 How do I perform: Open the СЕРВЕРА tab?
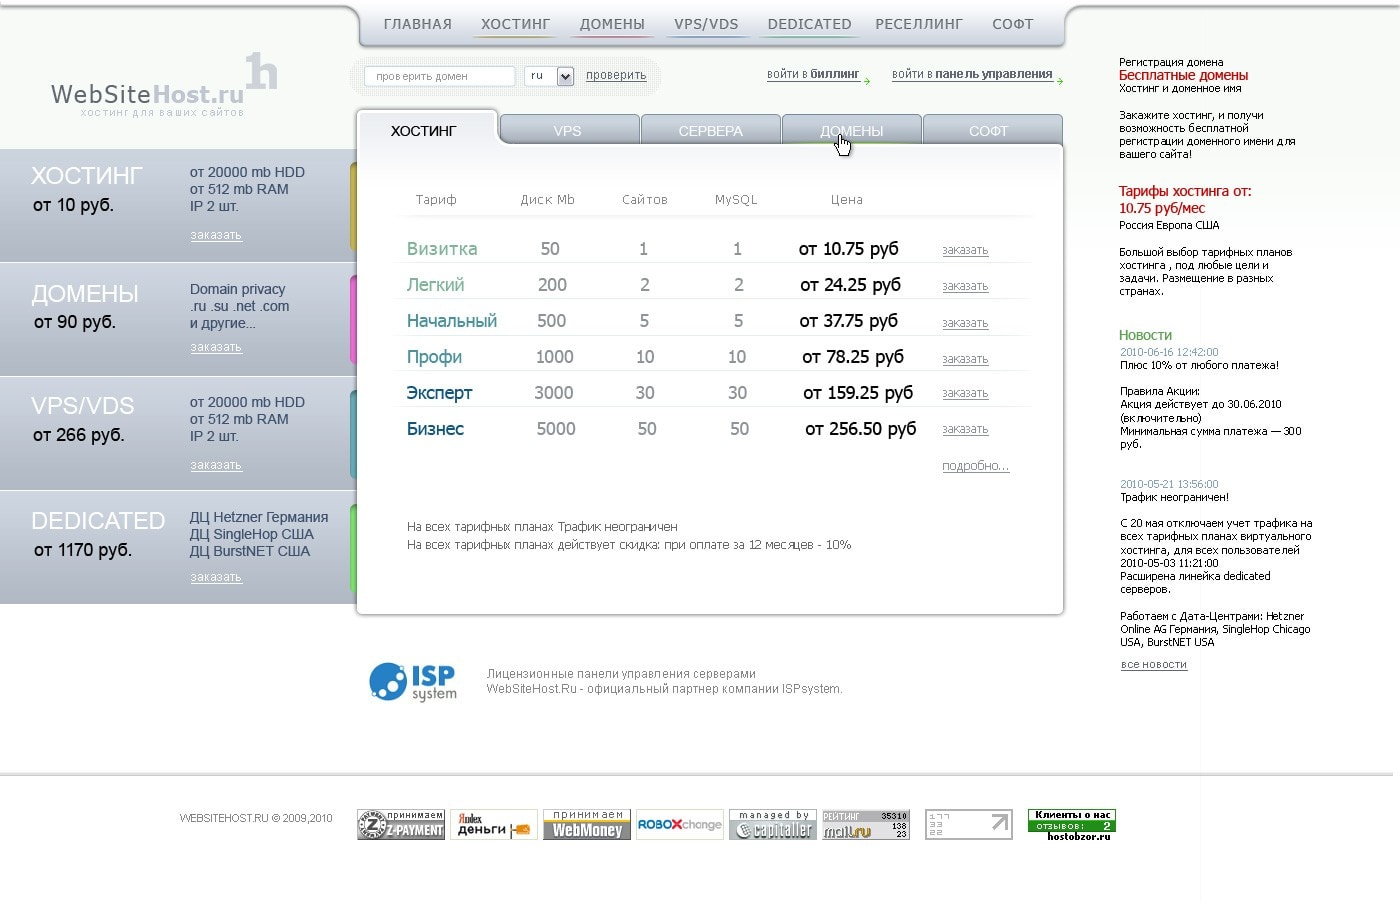pyautogui.click(x=710, y=131)
